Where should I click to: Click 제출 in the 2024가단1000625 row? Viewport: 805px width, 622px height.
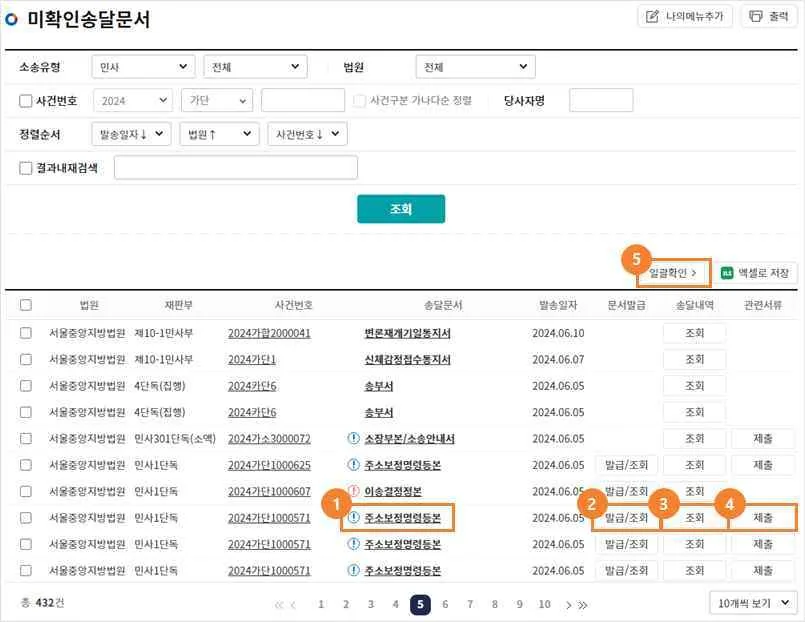point(763,465)
